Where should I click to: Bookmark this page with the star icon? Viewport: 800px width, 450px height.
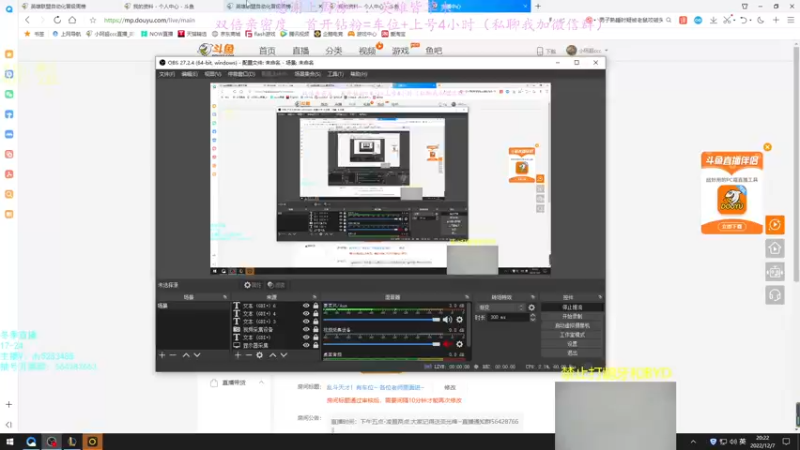coord(92,20)
